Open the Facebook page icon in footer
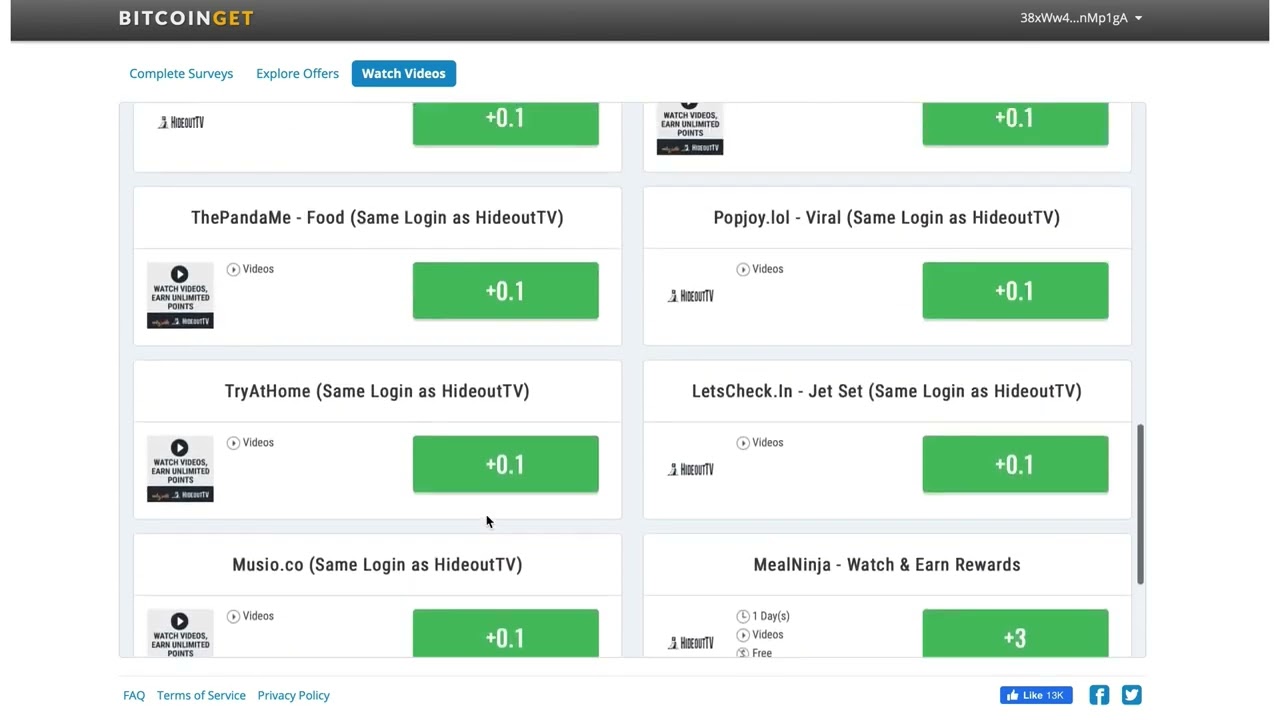This screenshot has width=1280, height=720. [1099, 695]
